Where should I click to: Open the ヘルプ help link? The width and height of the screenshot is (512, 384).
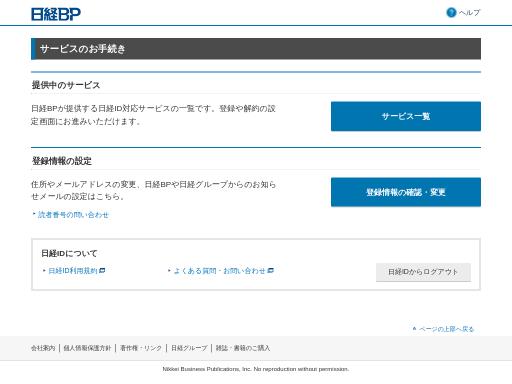469,13
